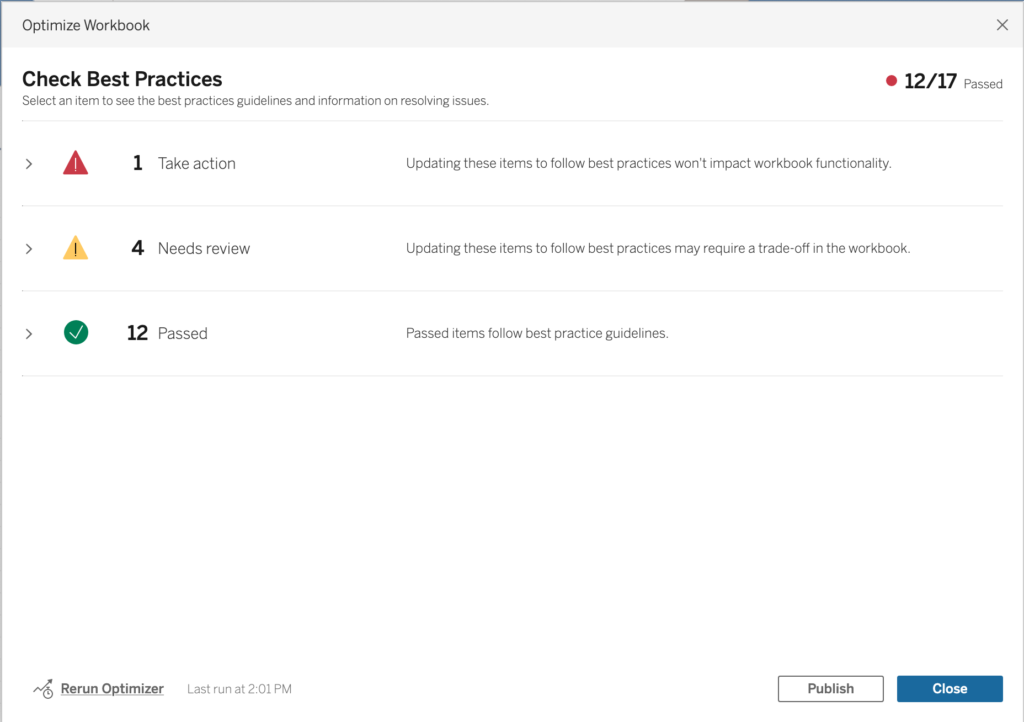
Task: Close the dialog with the top-right X
Action: pos(1002,25)
